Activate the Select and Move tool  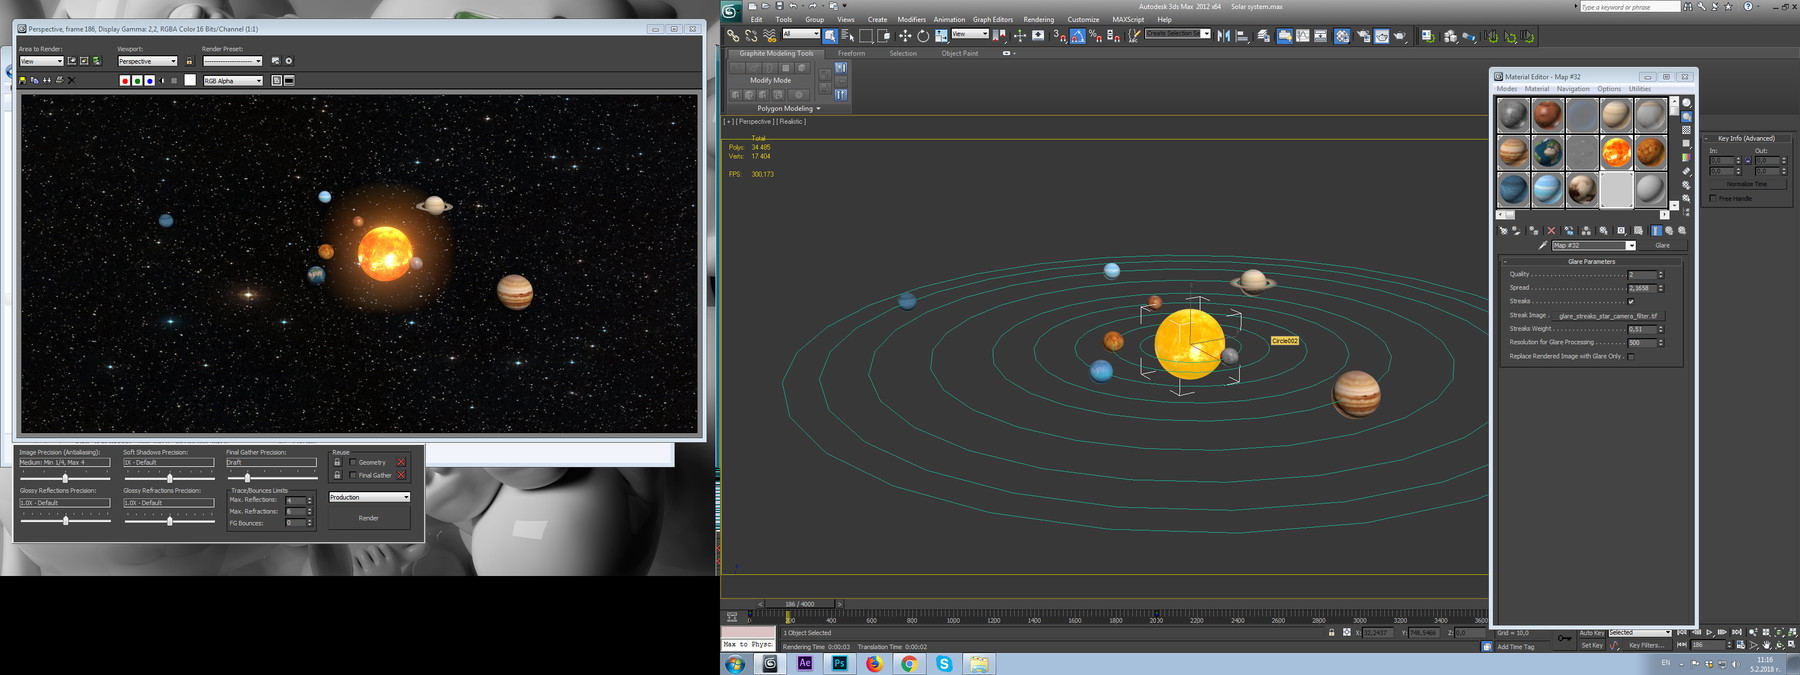tap(904, 36)
